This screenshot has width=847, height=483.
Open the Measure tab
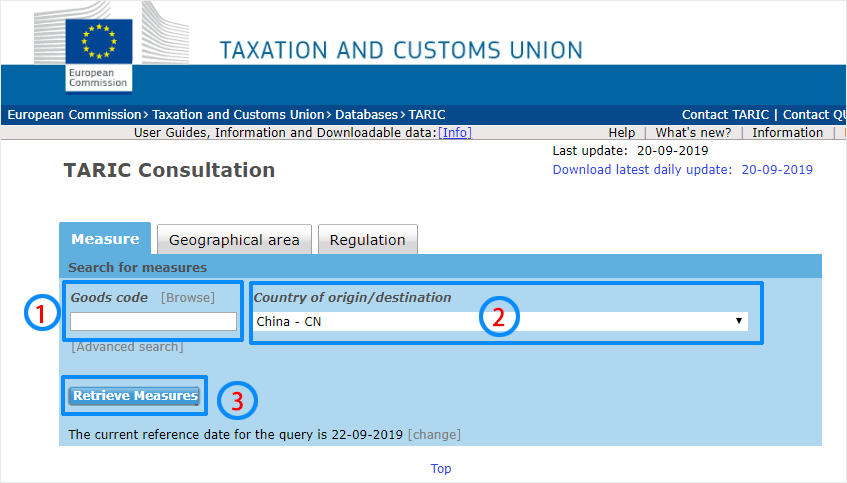click(105, 239)
